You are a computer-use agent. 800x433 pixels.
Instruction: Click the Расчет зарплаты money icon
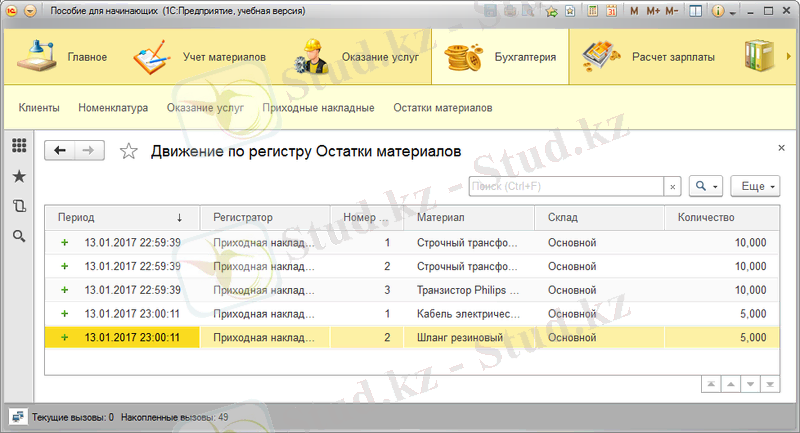tap(601, 55)
